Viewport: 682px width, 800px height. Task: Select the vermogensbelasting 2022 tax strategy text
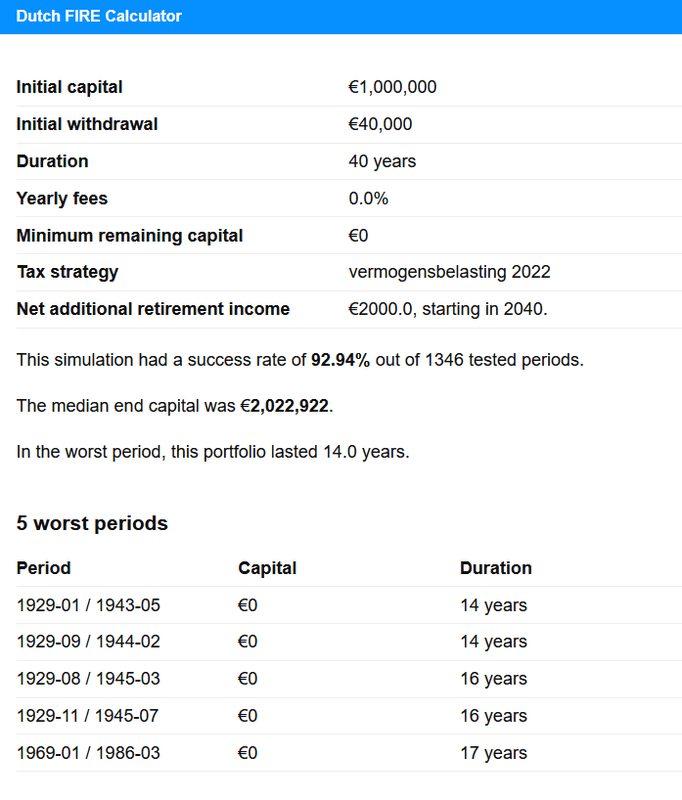coord(449,272)
